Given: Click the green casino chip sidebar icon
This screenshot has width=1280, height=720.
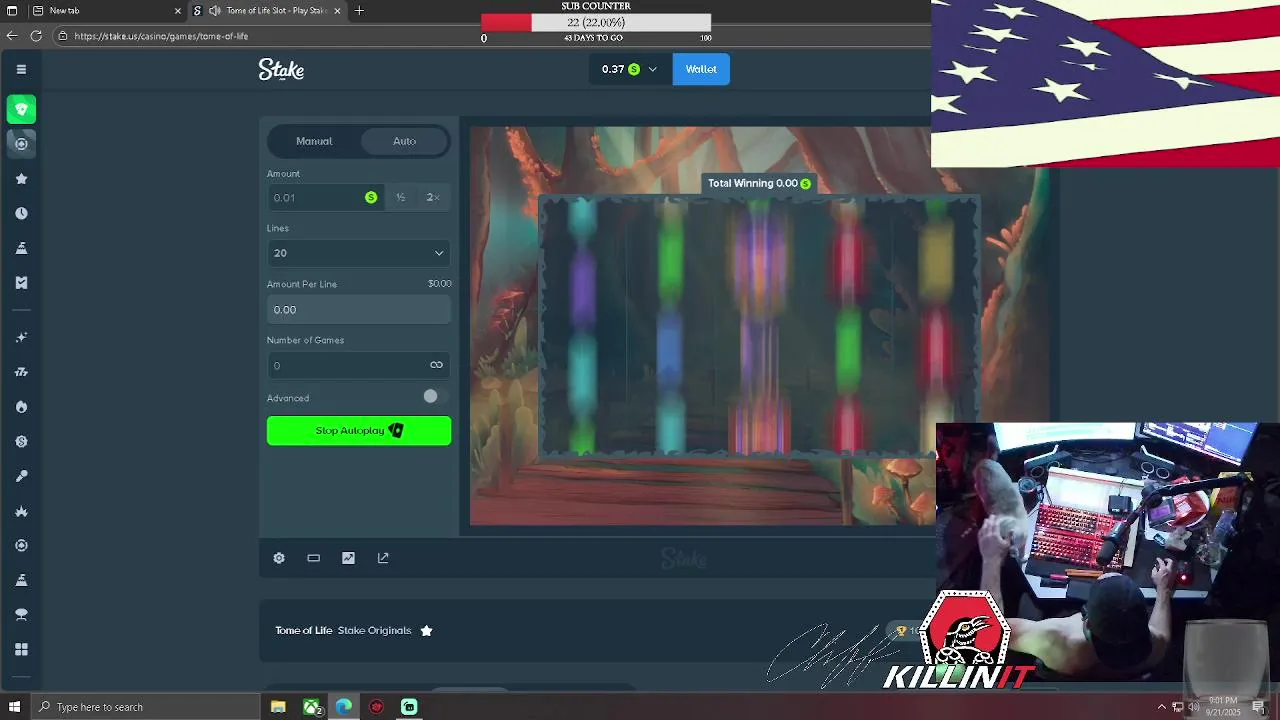Looking at the screenshot, I should coord(21,109).
